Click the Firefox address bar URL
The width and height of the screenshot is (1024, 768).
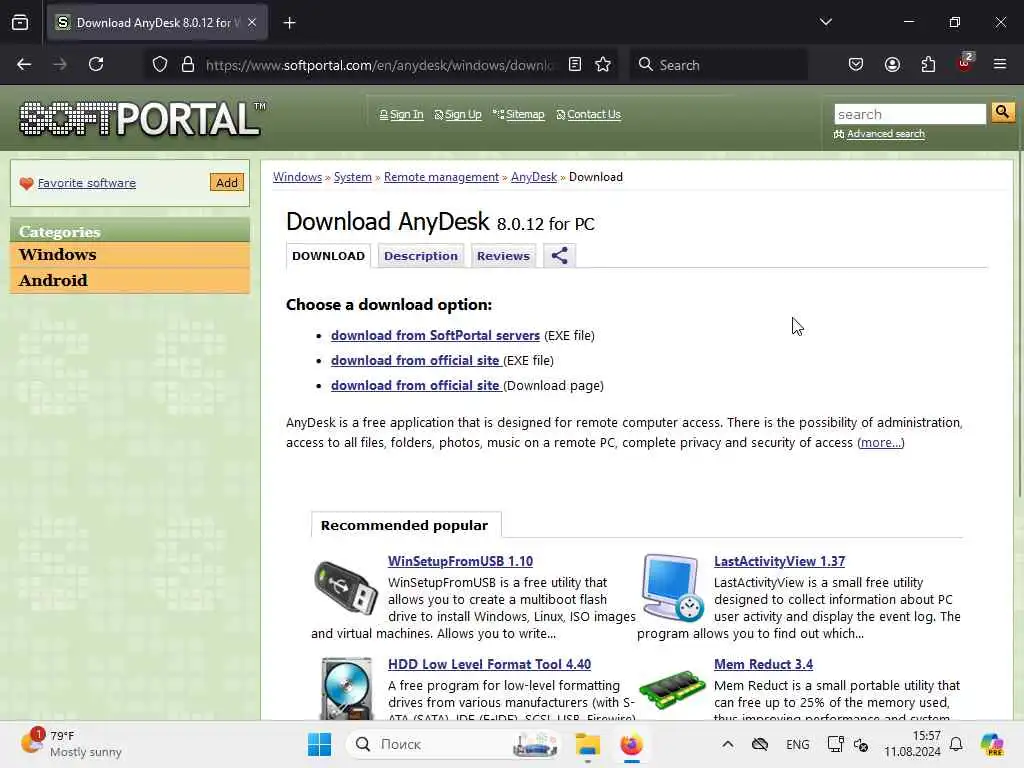(379, 65)
